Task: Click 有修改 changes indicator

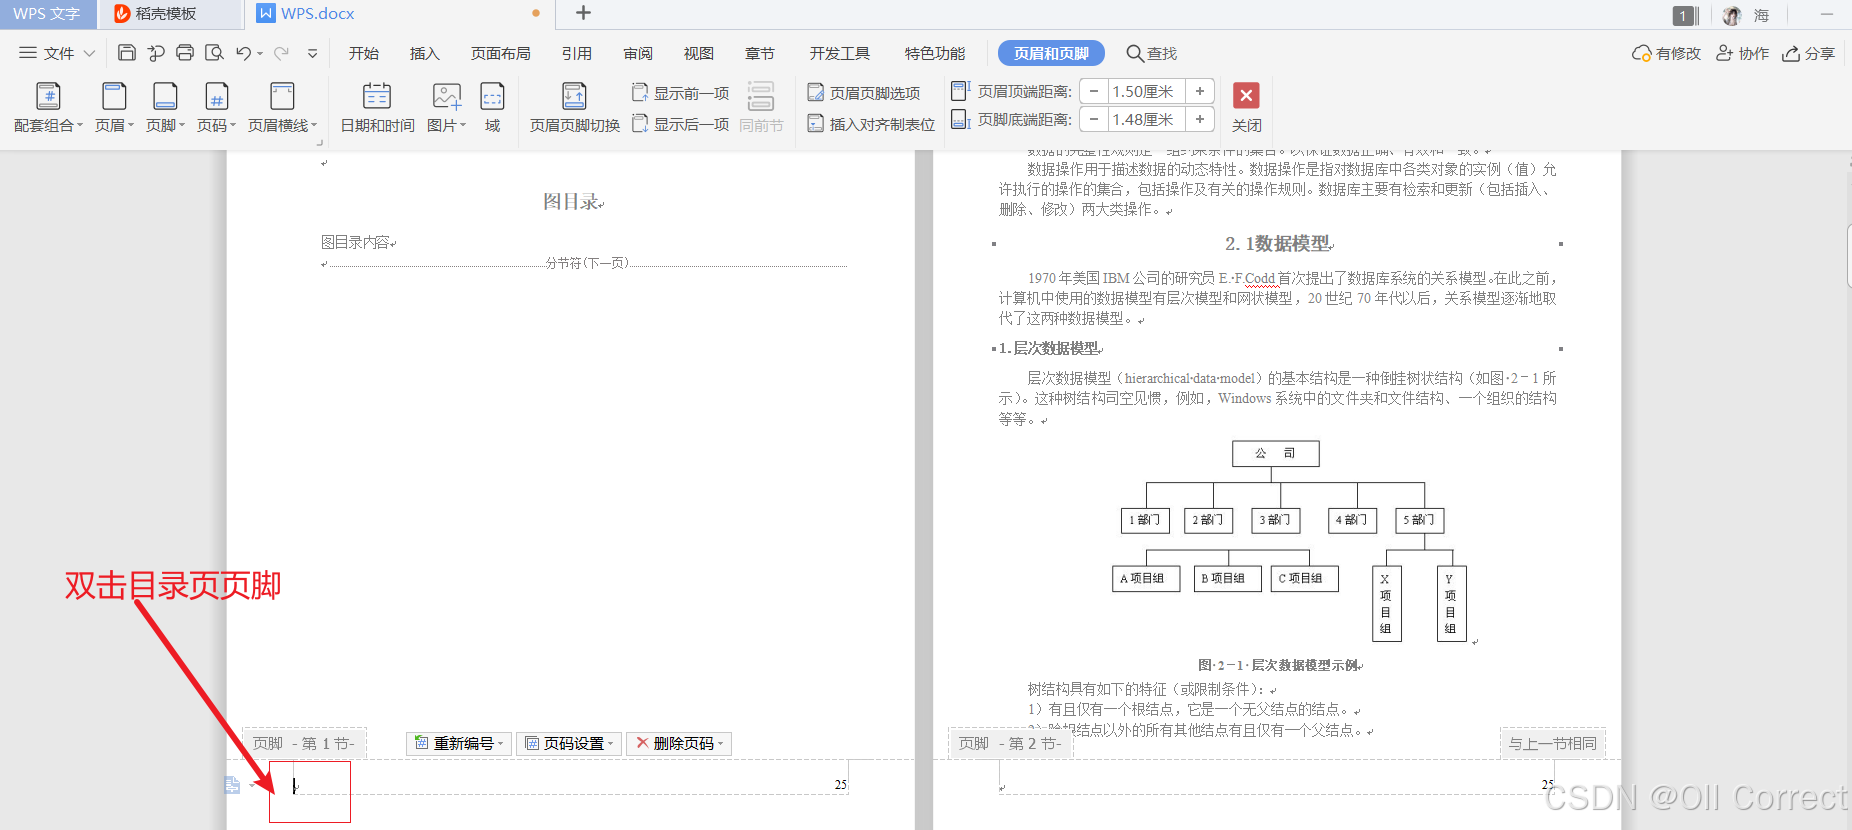Action: pos(1666,53)
